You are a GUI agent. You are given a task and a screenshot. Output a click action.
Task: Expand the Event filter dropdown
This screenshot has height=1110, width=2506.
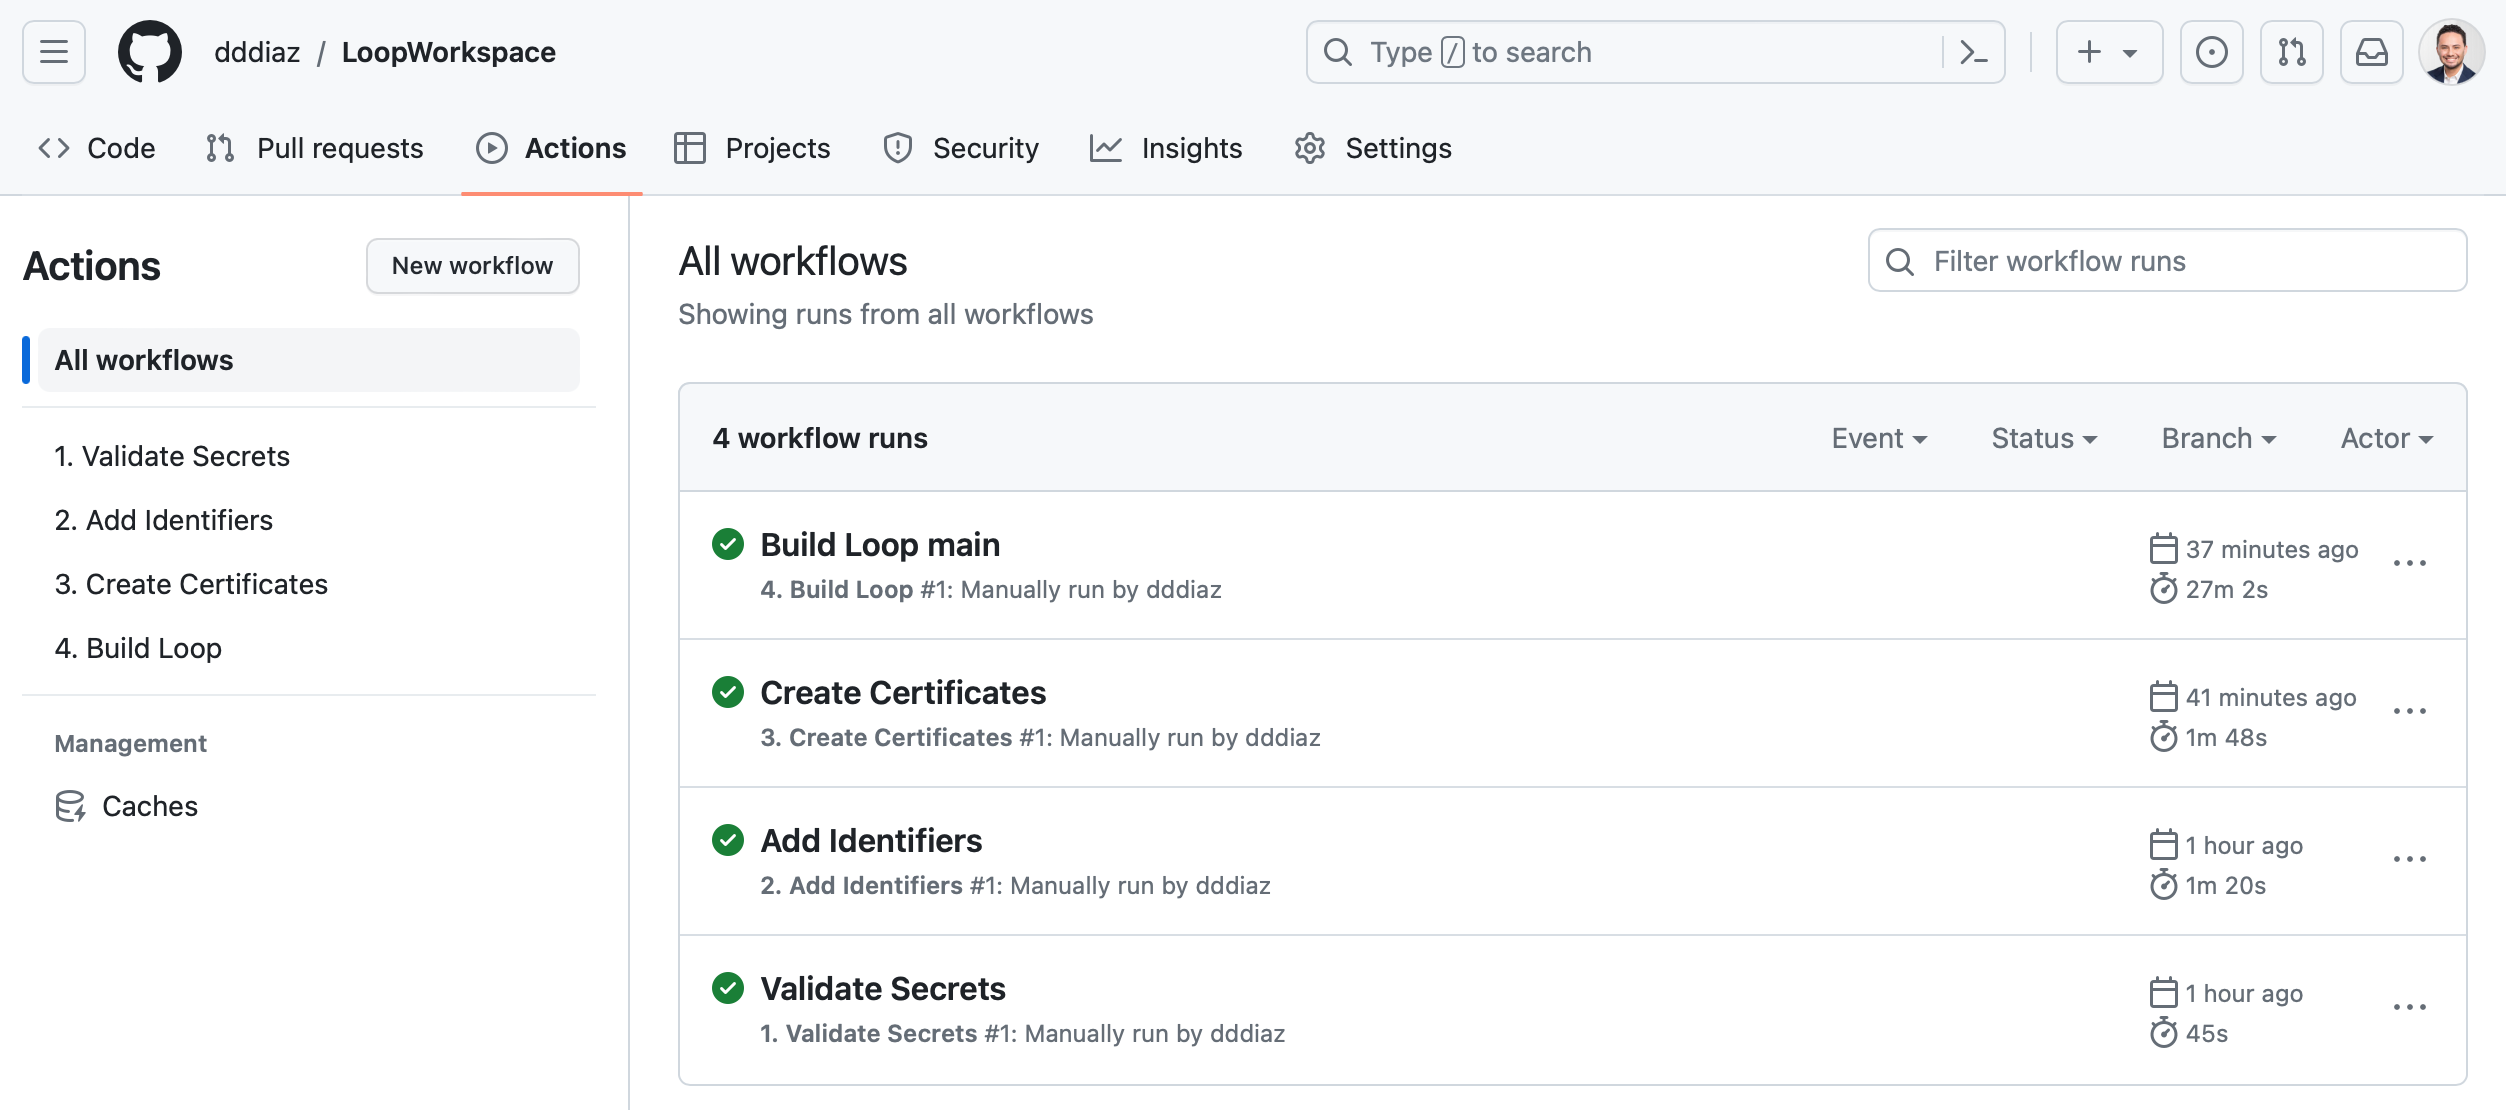(1878, 438)
